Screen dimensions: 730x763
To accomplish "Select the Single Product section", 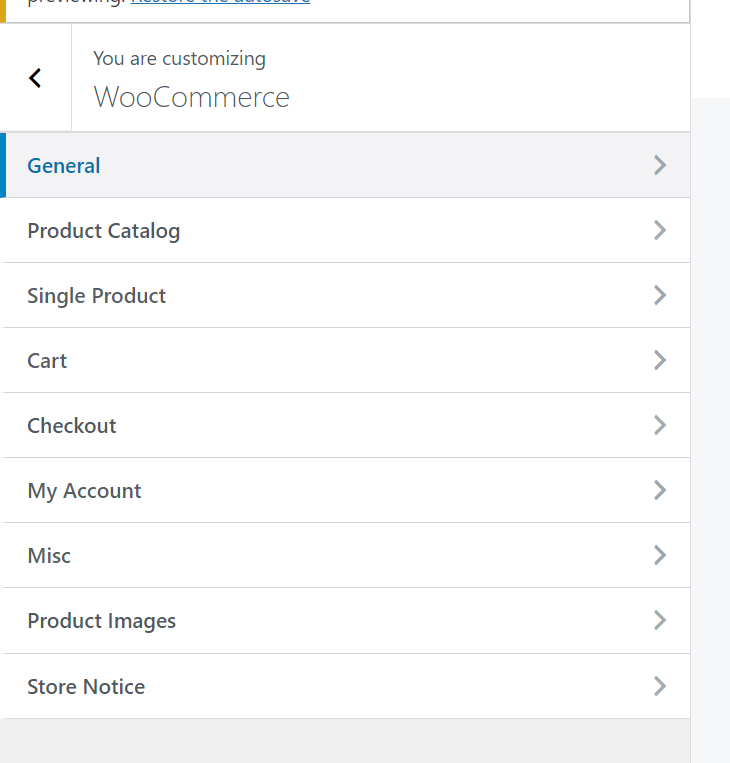I will pyautogui.click(x=97, y=296).
